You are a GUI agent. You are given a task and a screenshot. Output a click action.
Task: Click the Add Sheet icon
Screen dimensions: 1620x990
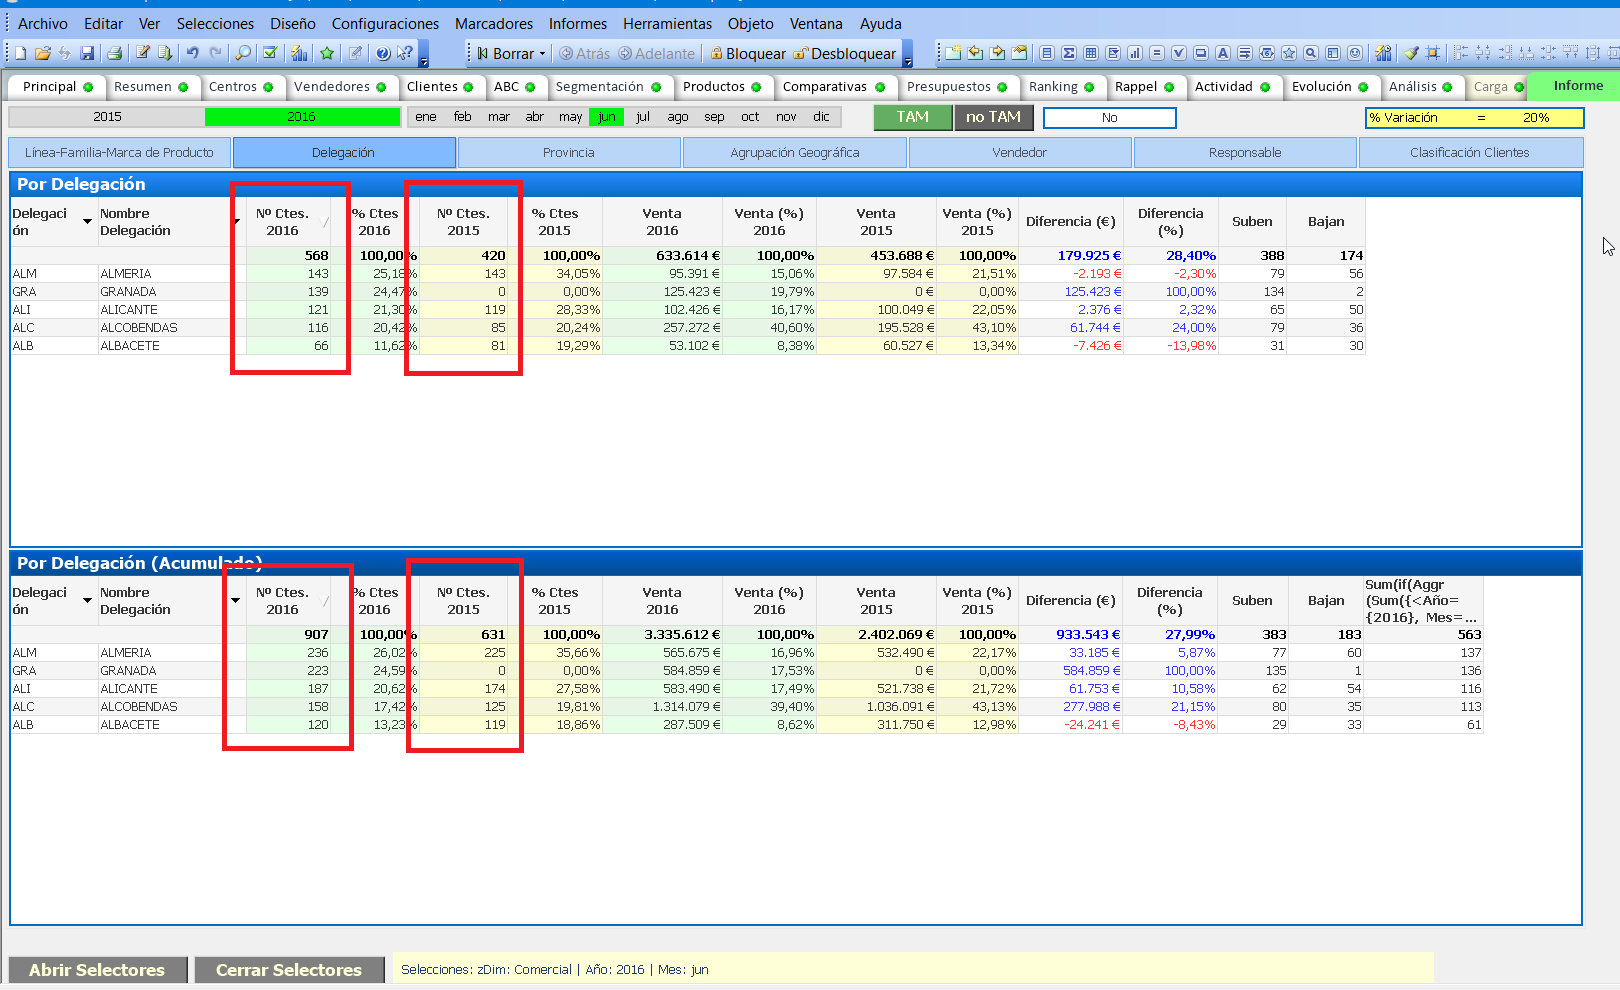point(953,53)
